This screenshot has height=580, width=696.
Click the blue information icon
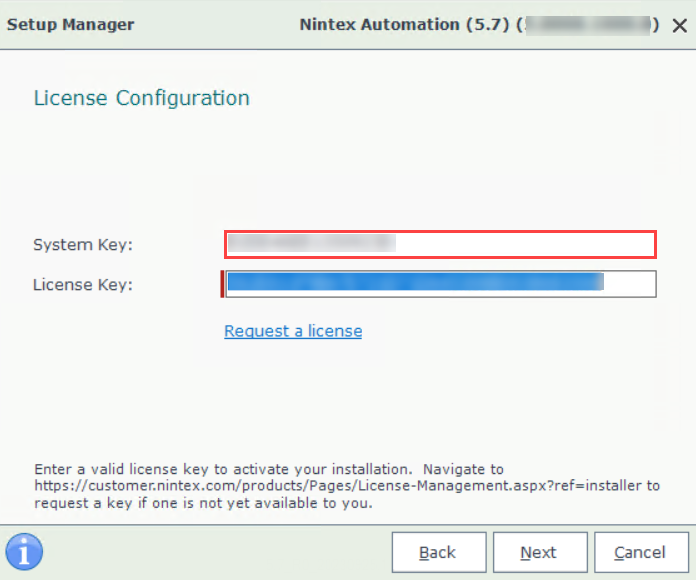(24, 551)
